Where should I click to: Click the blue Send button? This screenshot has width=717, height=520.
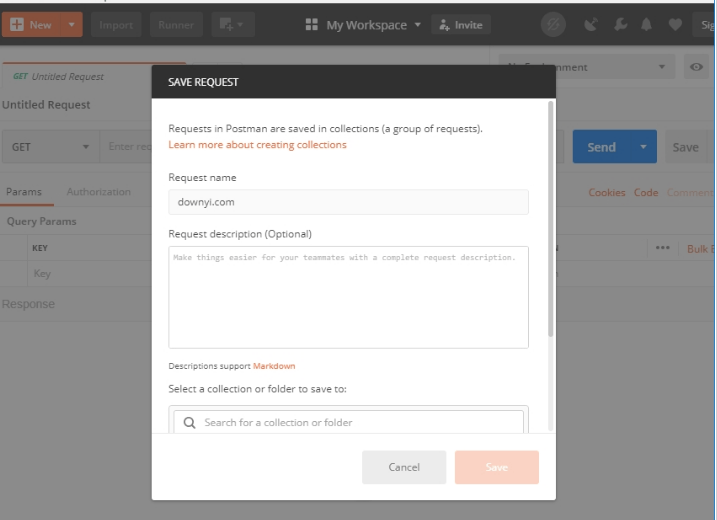click(x=601, y=147)
